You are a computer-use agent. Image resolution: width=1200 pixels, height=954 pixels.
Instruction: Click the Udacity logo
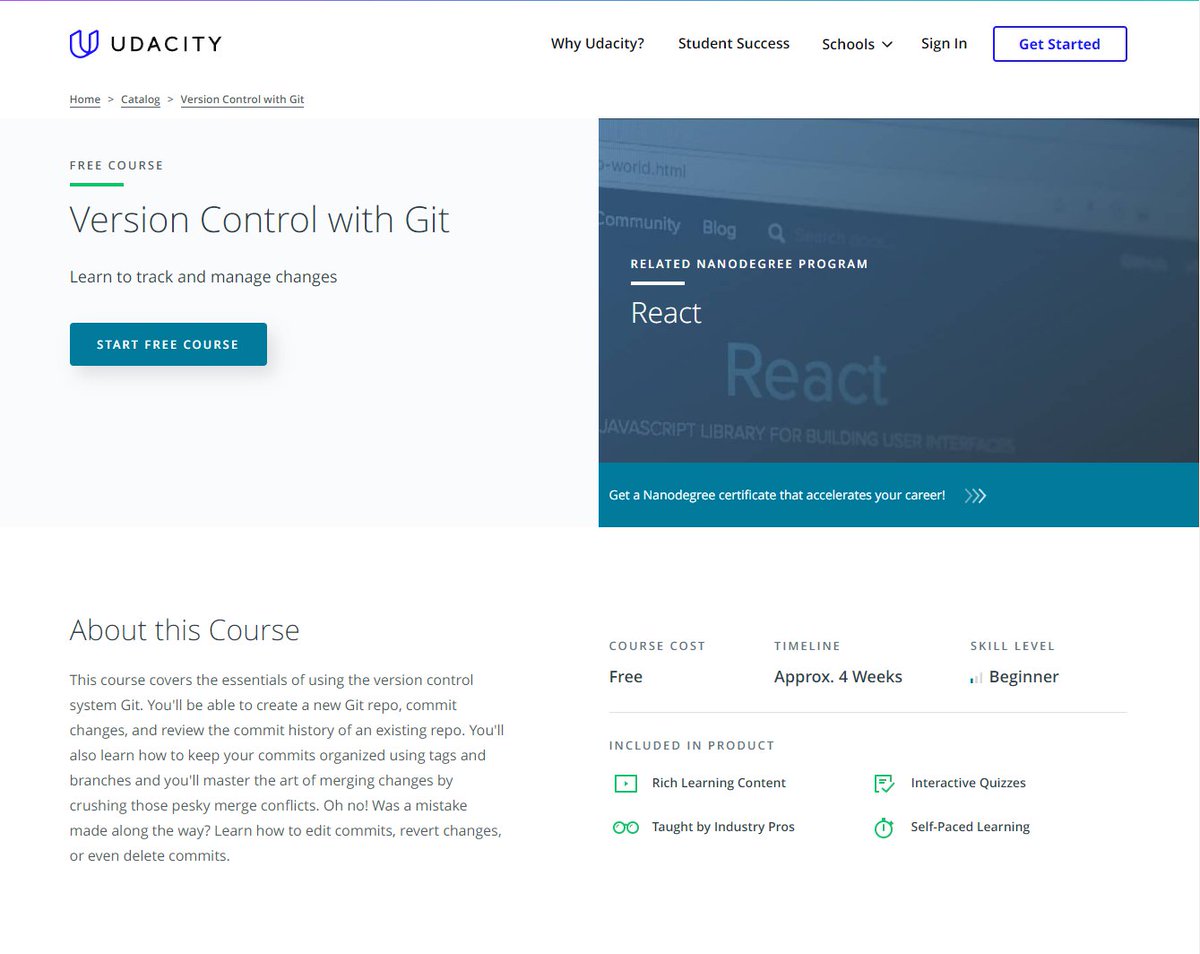click(144, 43)
